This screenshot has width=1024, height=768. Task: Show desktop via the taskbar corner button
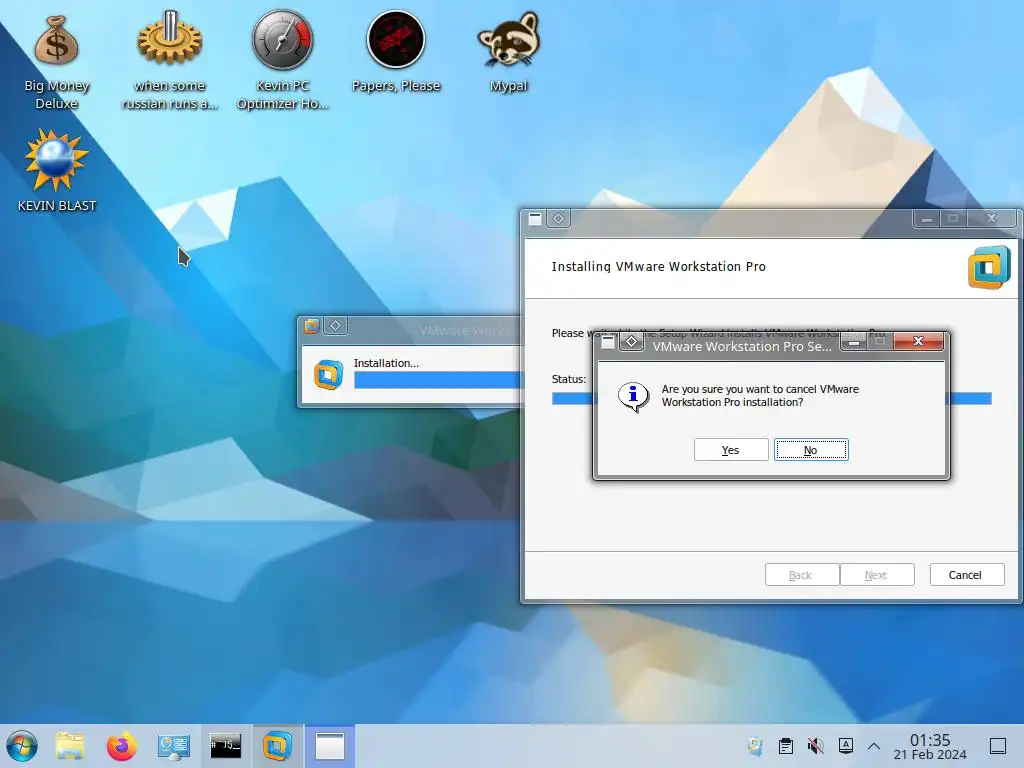point(998,746)
